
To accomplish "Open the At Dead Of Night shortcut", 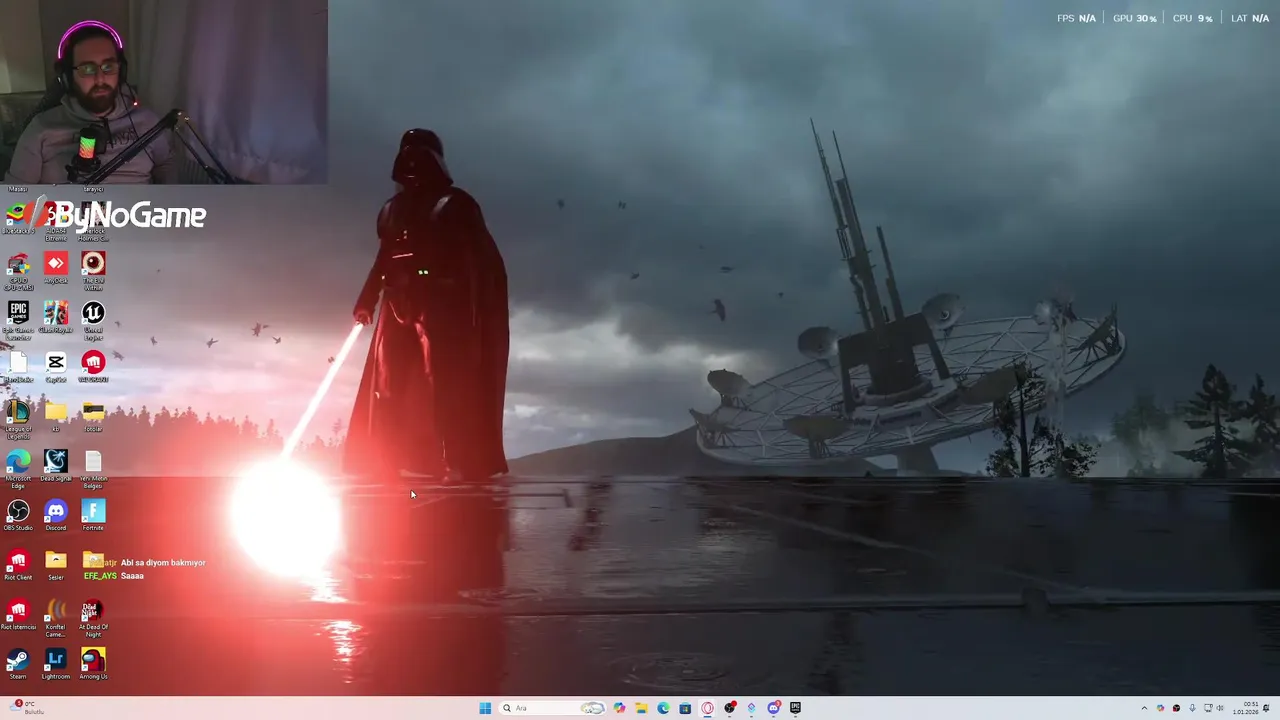I will pyautogui.click(x=93, y=618).
